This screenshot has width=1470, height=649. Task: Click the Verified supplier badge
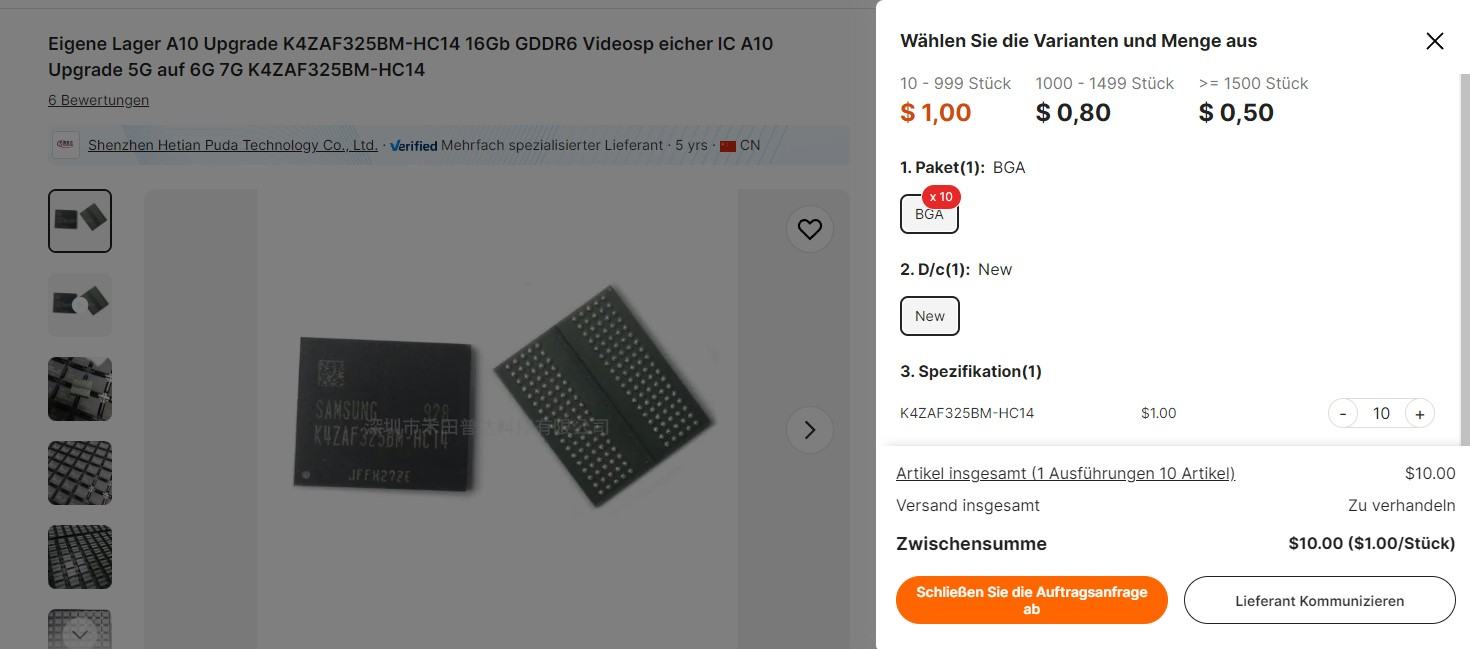(x=413, y=145)
